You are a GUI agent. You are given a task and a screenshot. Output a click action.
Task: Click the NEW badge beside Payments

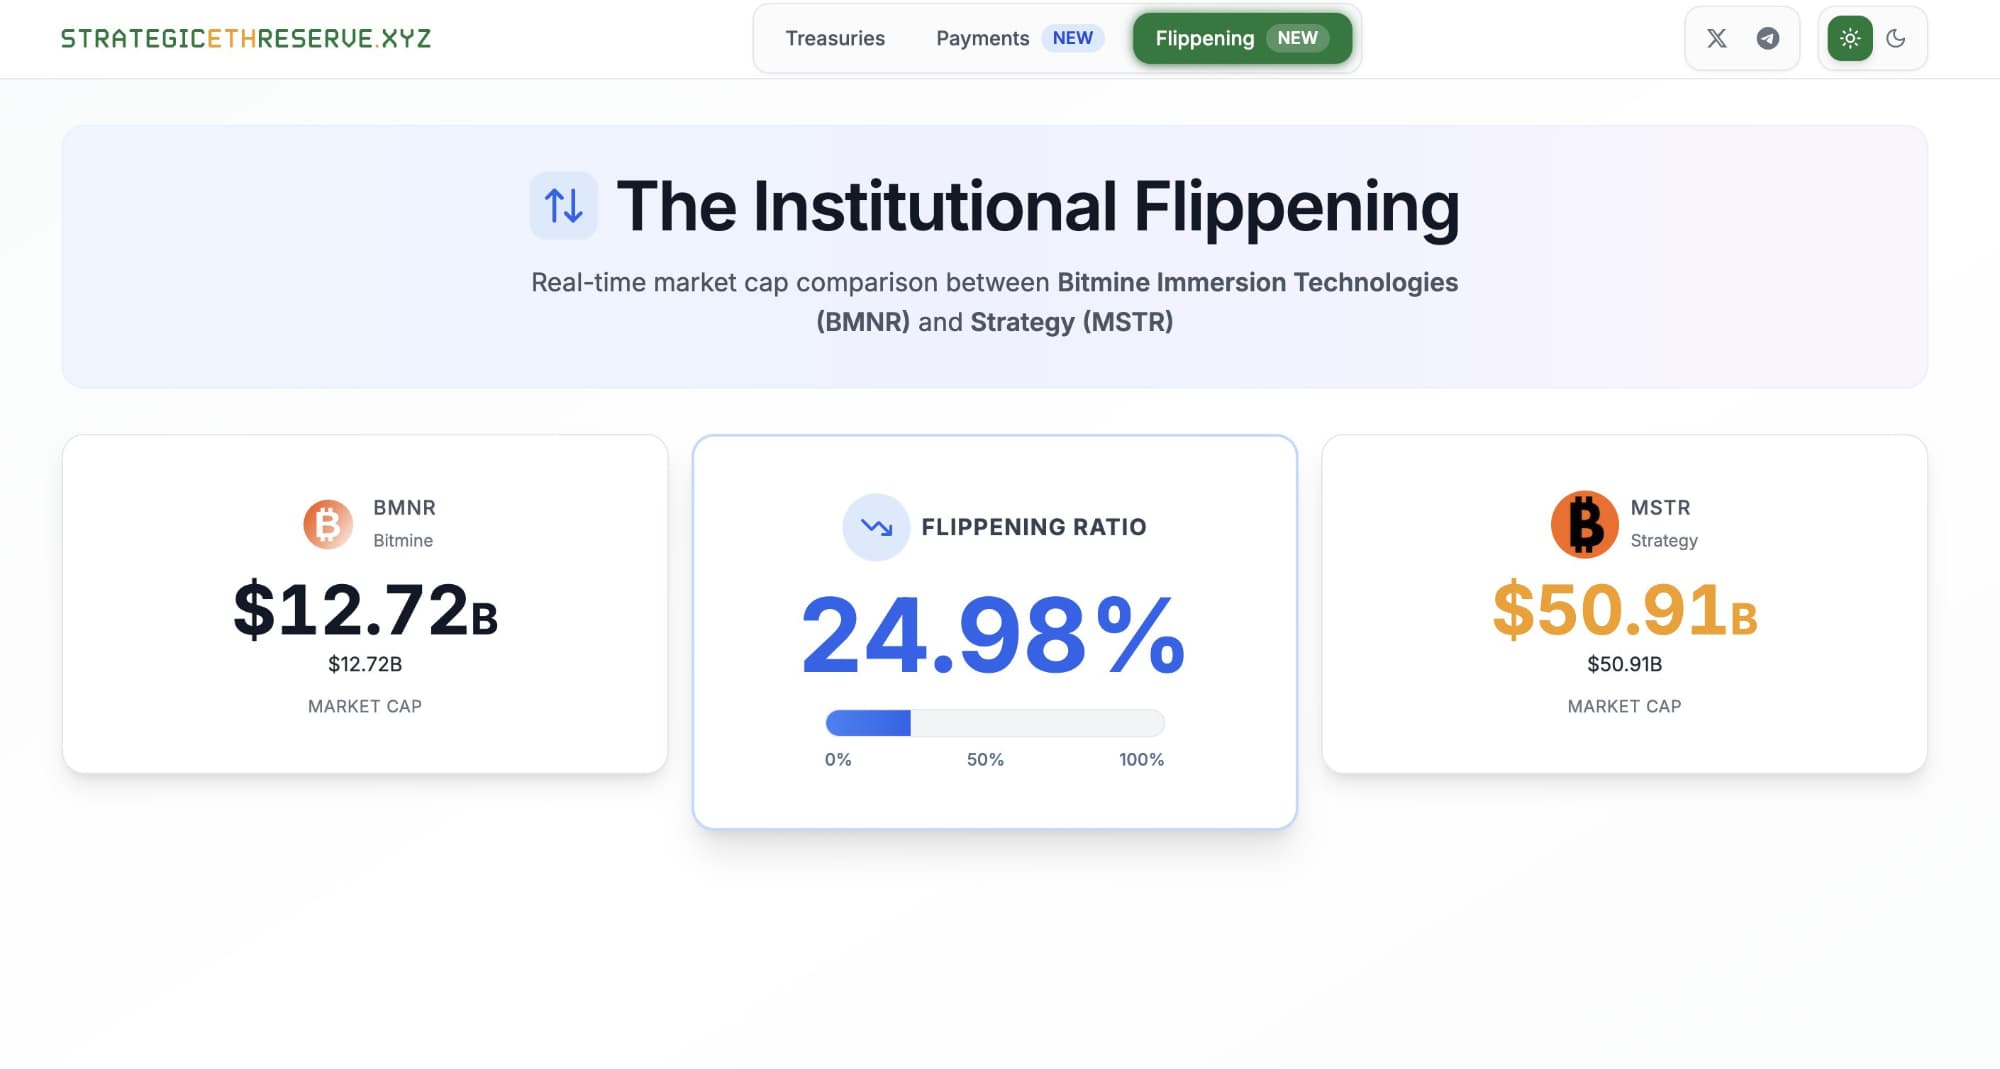(x=1072, y=38)
